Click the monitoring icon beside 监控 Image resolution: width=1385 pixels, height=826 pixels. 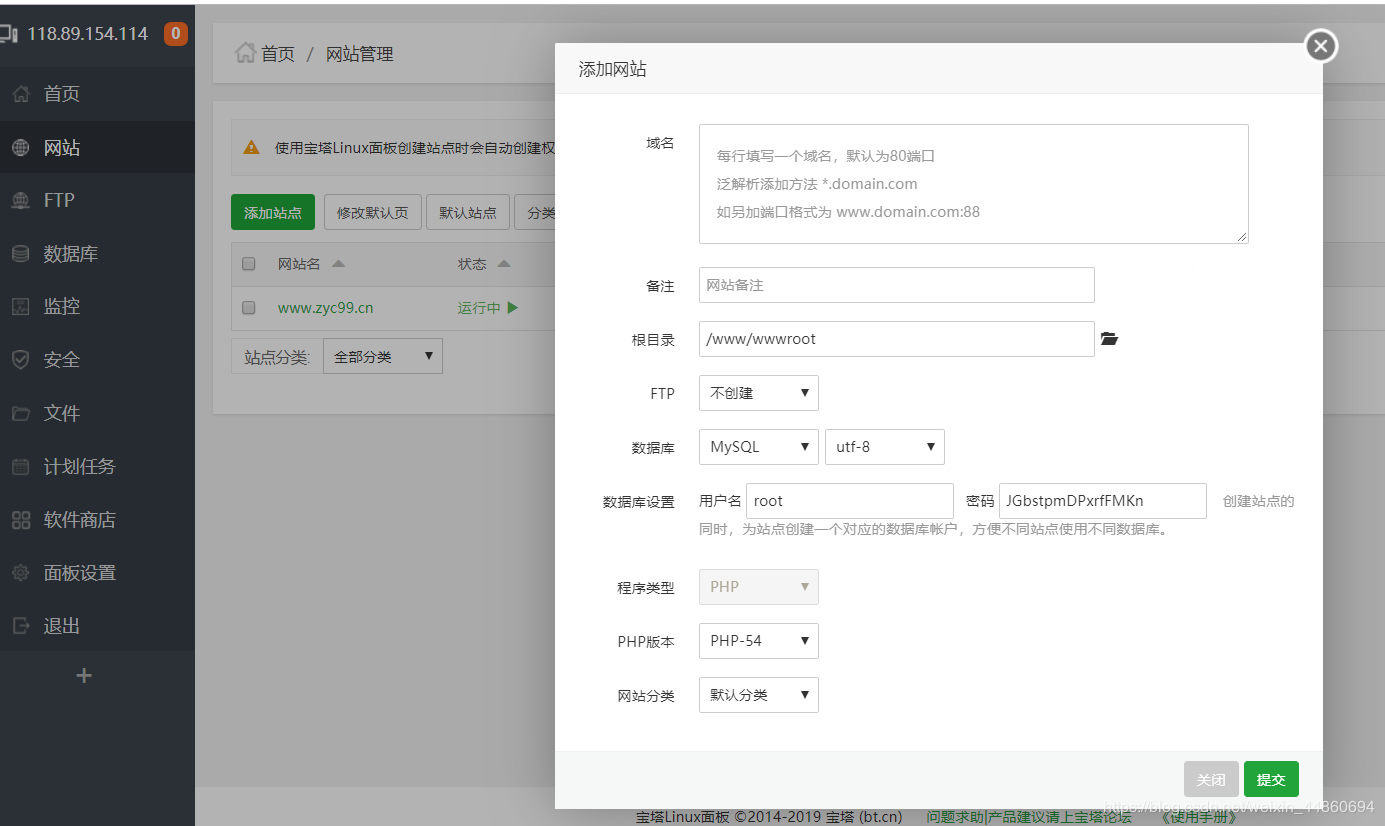click(21, 307)
